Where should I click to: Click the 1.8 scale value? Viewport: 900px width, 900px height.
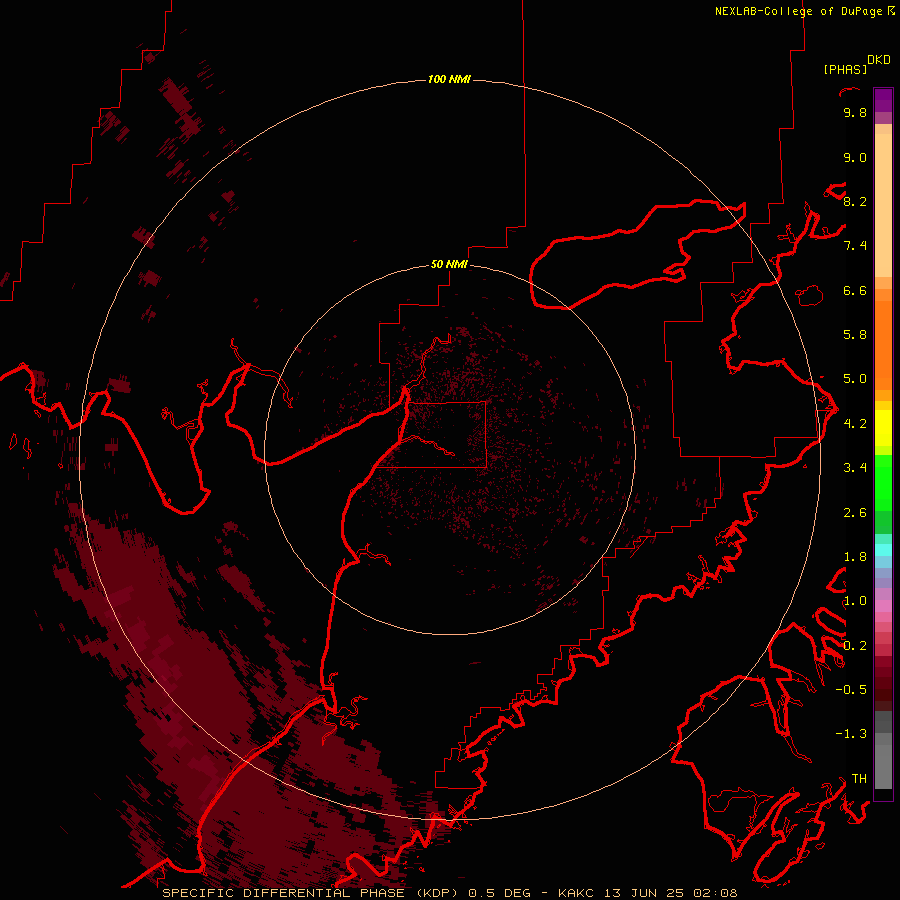pos(855,557)
